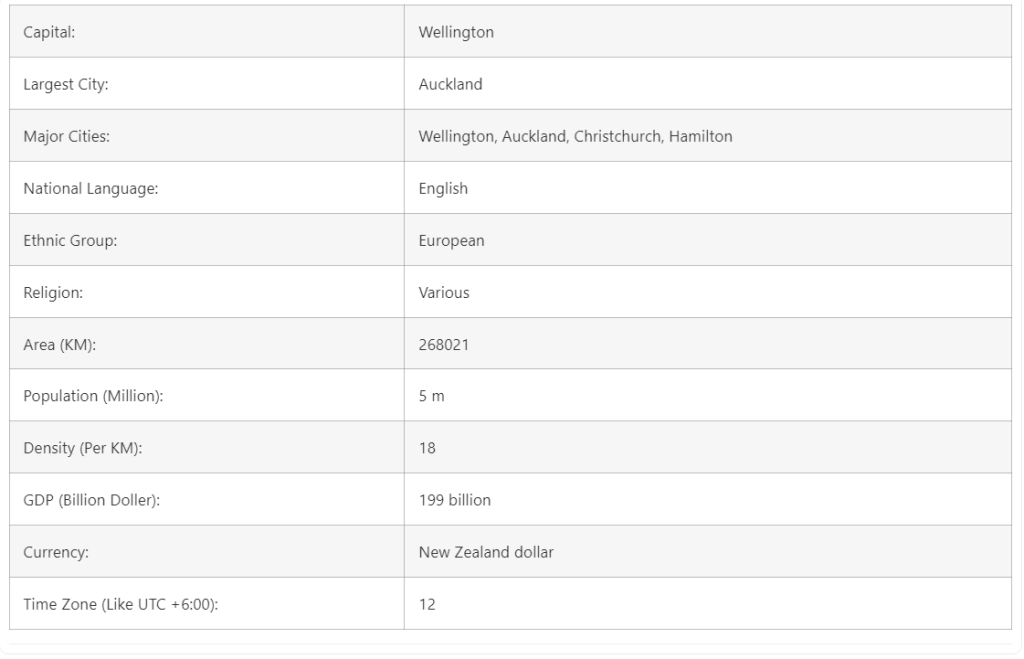Click the 199 billion GDP value
This screenshot has height=659, width=1024.
point(455,500)
